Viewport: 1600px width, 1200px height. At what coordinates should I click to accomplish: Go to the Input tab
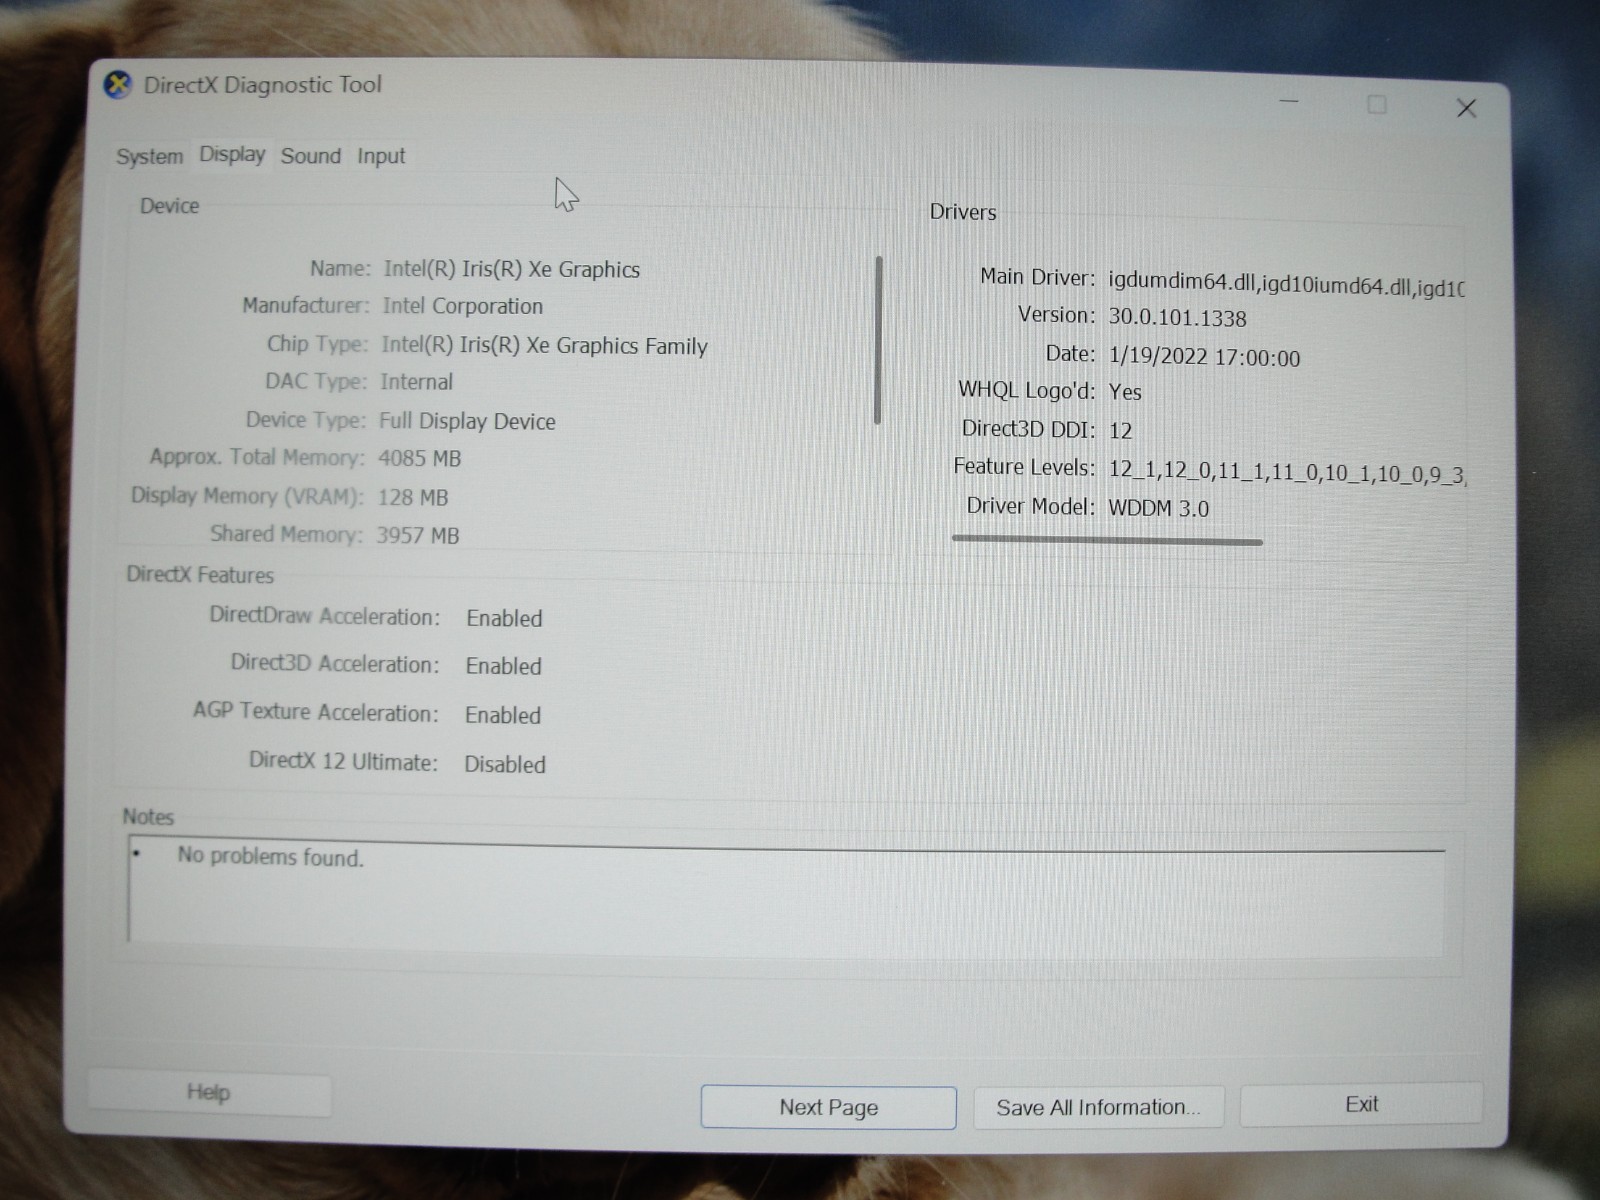[381, 156]
